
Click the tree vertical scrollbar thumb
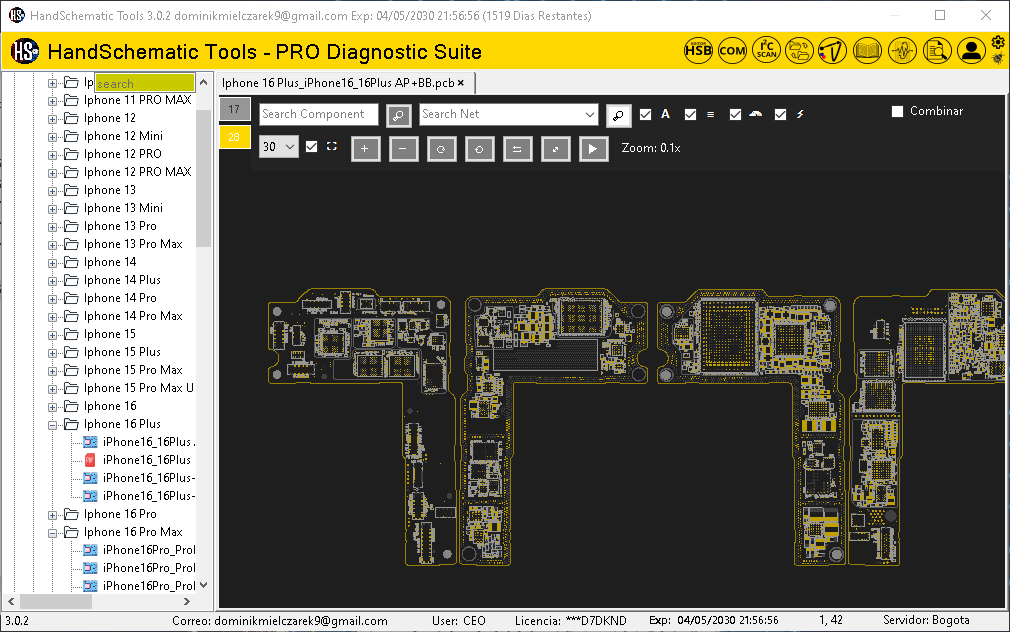(204, 178)
